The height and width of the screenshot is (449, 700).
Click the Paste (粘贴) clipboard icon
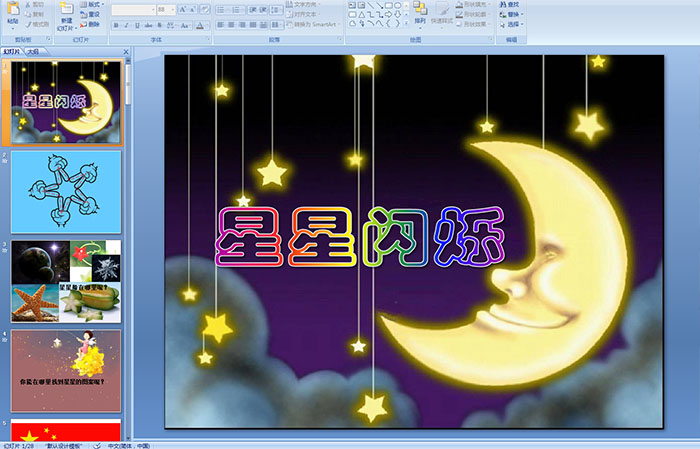click(x=13, y=8)
